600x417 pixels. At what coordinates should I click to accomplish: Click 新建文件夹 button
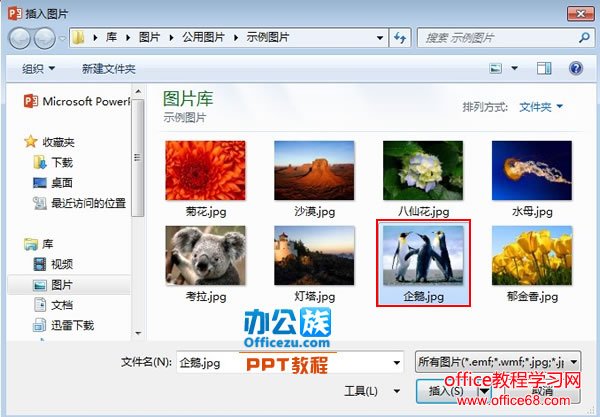tap(109, 69)
